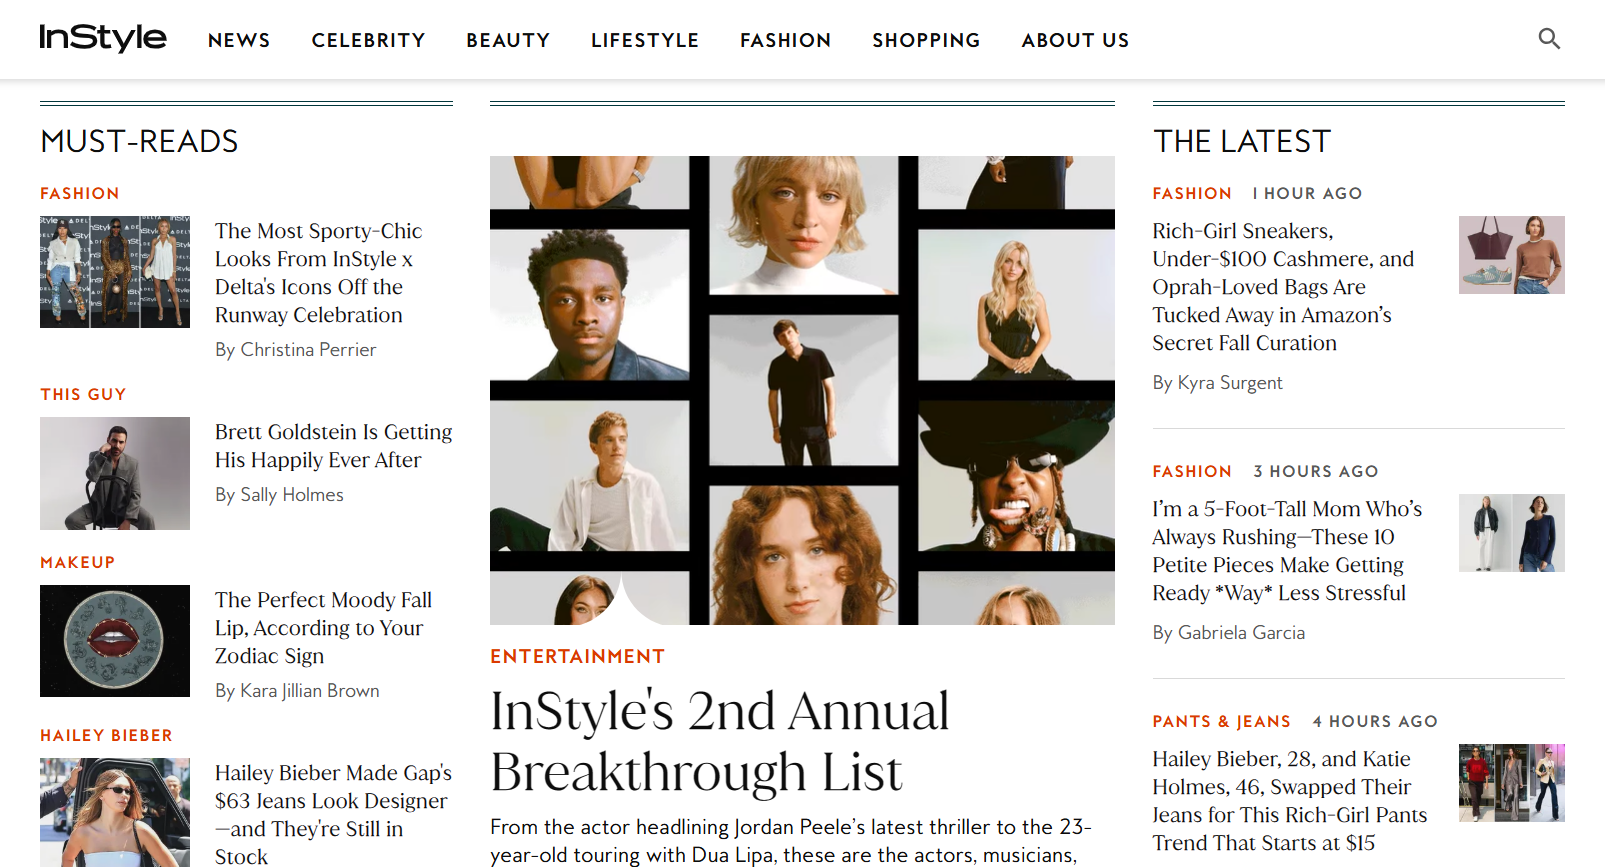The width and height of the screenshot is (1605, 867).
Task: Click the "1 HOUR AGO" timestamp
Action: tap(1307, 193)
